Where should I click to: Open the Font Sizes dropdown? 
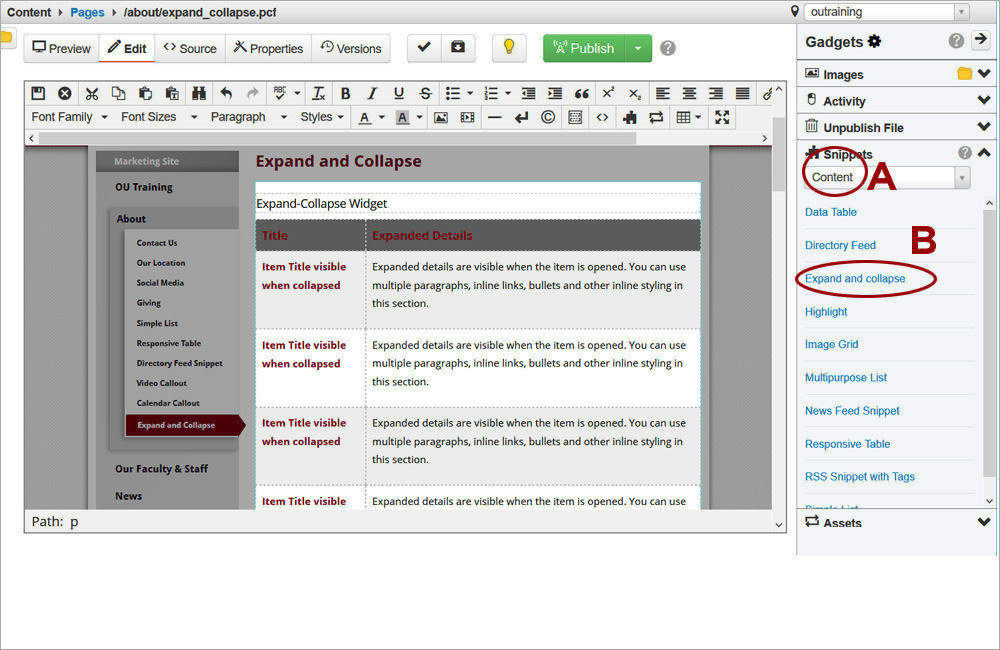(159, 117)
